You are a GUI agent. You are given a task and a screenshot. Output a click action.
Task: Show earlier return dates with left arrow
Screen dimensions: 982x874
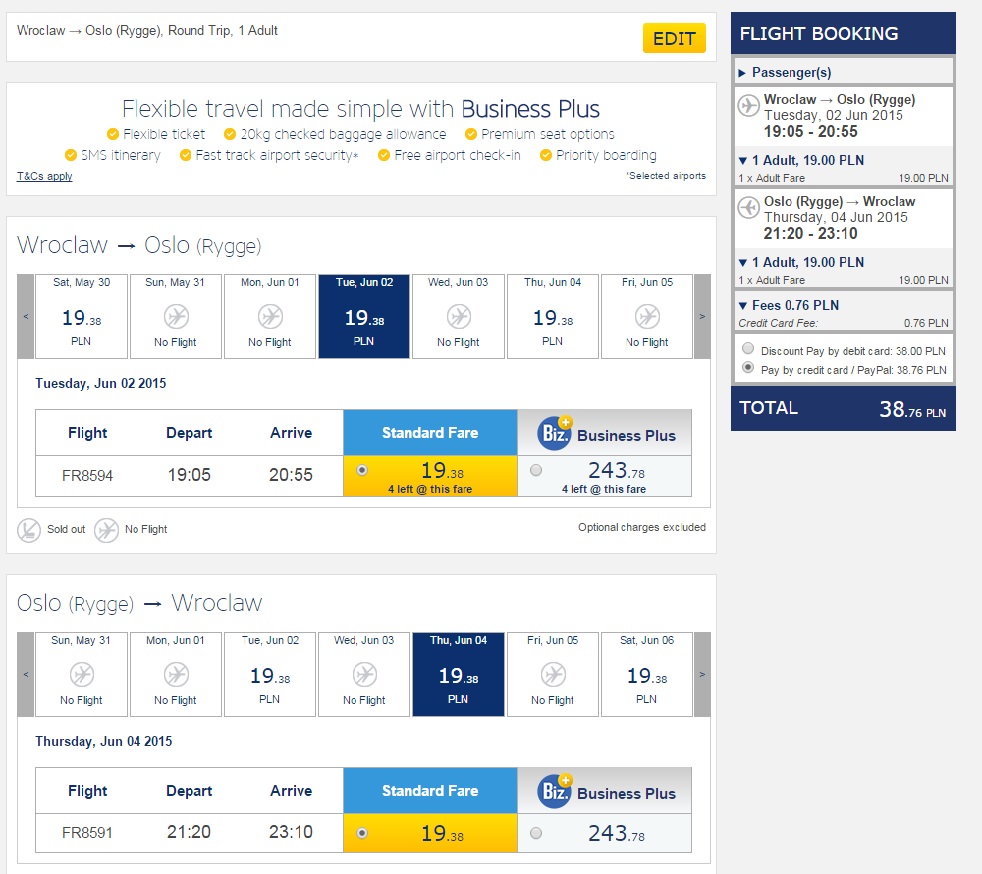coord(26,674)
